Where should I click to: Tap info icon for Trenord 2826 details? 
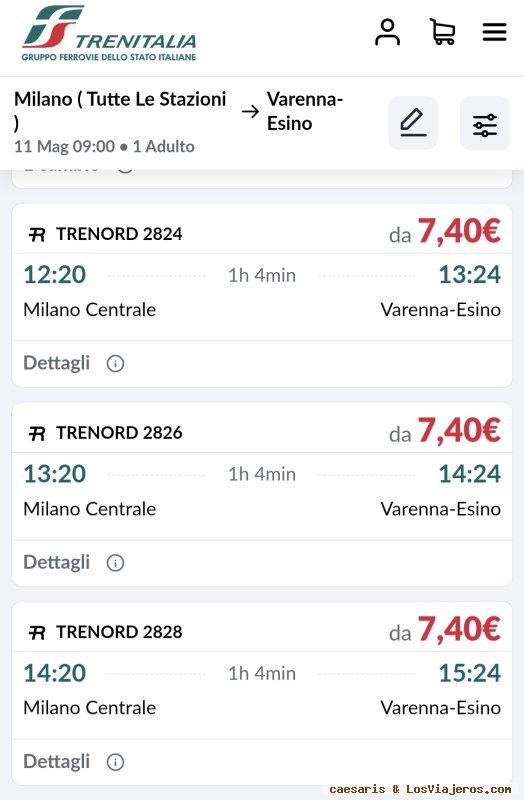coord(115,563)
